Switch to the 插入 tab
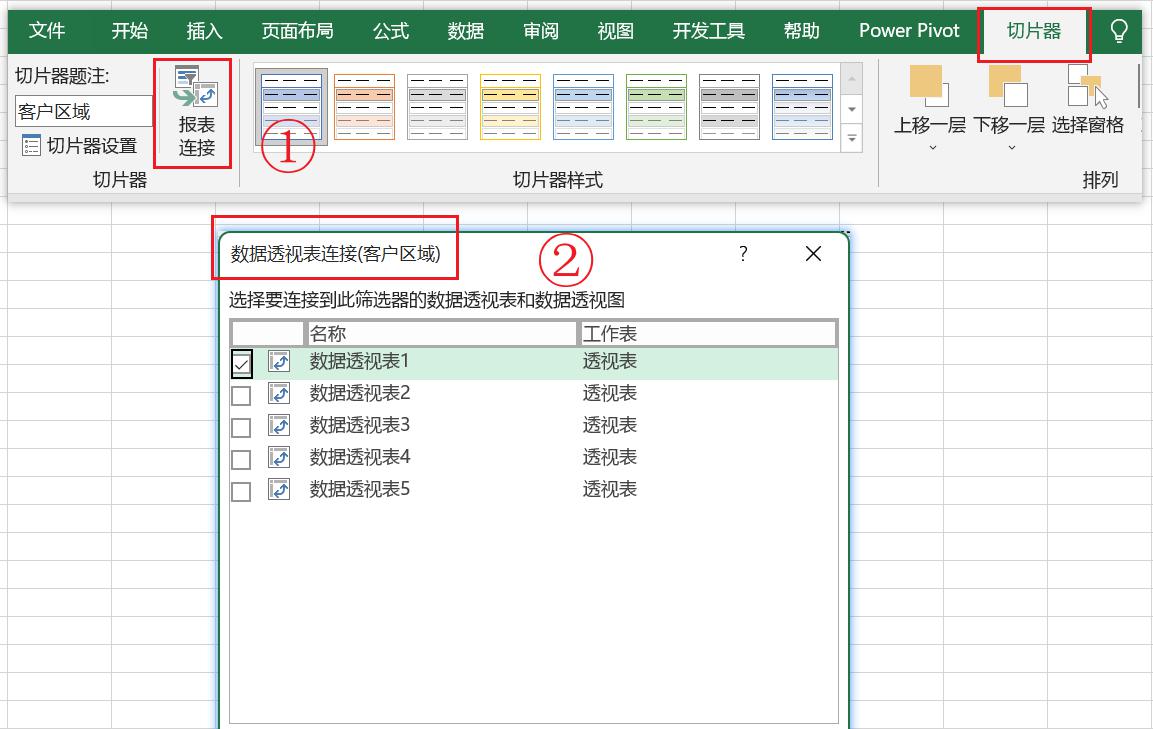 coord(204,31)
